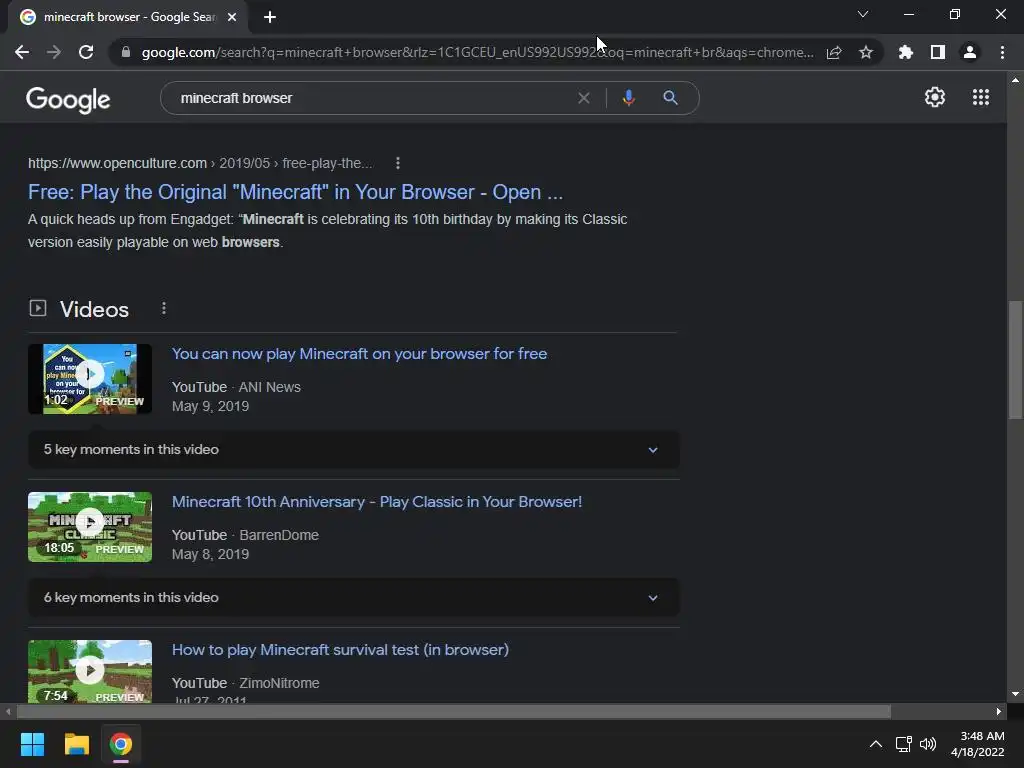
Task: Open 'How to play Minecraft survival test' link
Action: [x=340, y=650]
